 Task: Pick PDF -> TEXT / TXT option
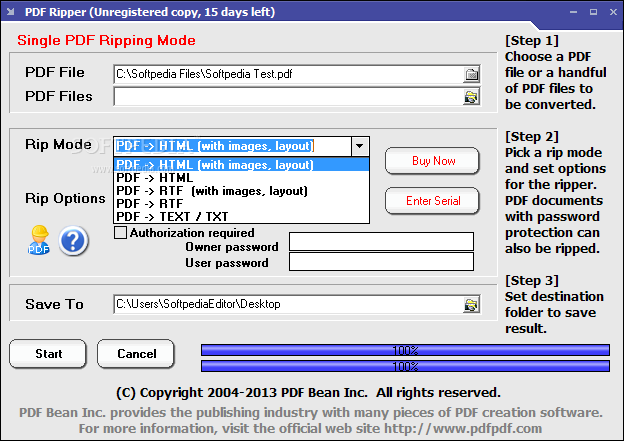point(242,217)
